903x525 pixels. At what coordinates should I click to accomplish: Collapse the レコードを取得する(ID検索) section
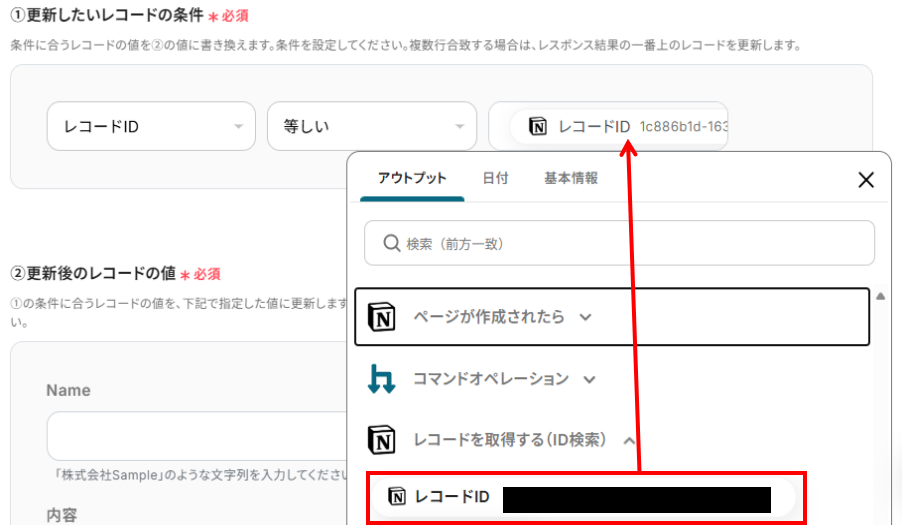pos(629,441)
